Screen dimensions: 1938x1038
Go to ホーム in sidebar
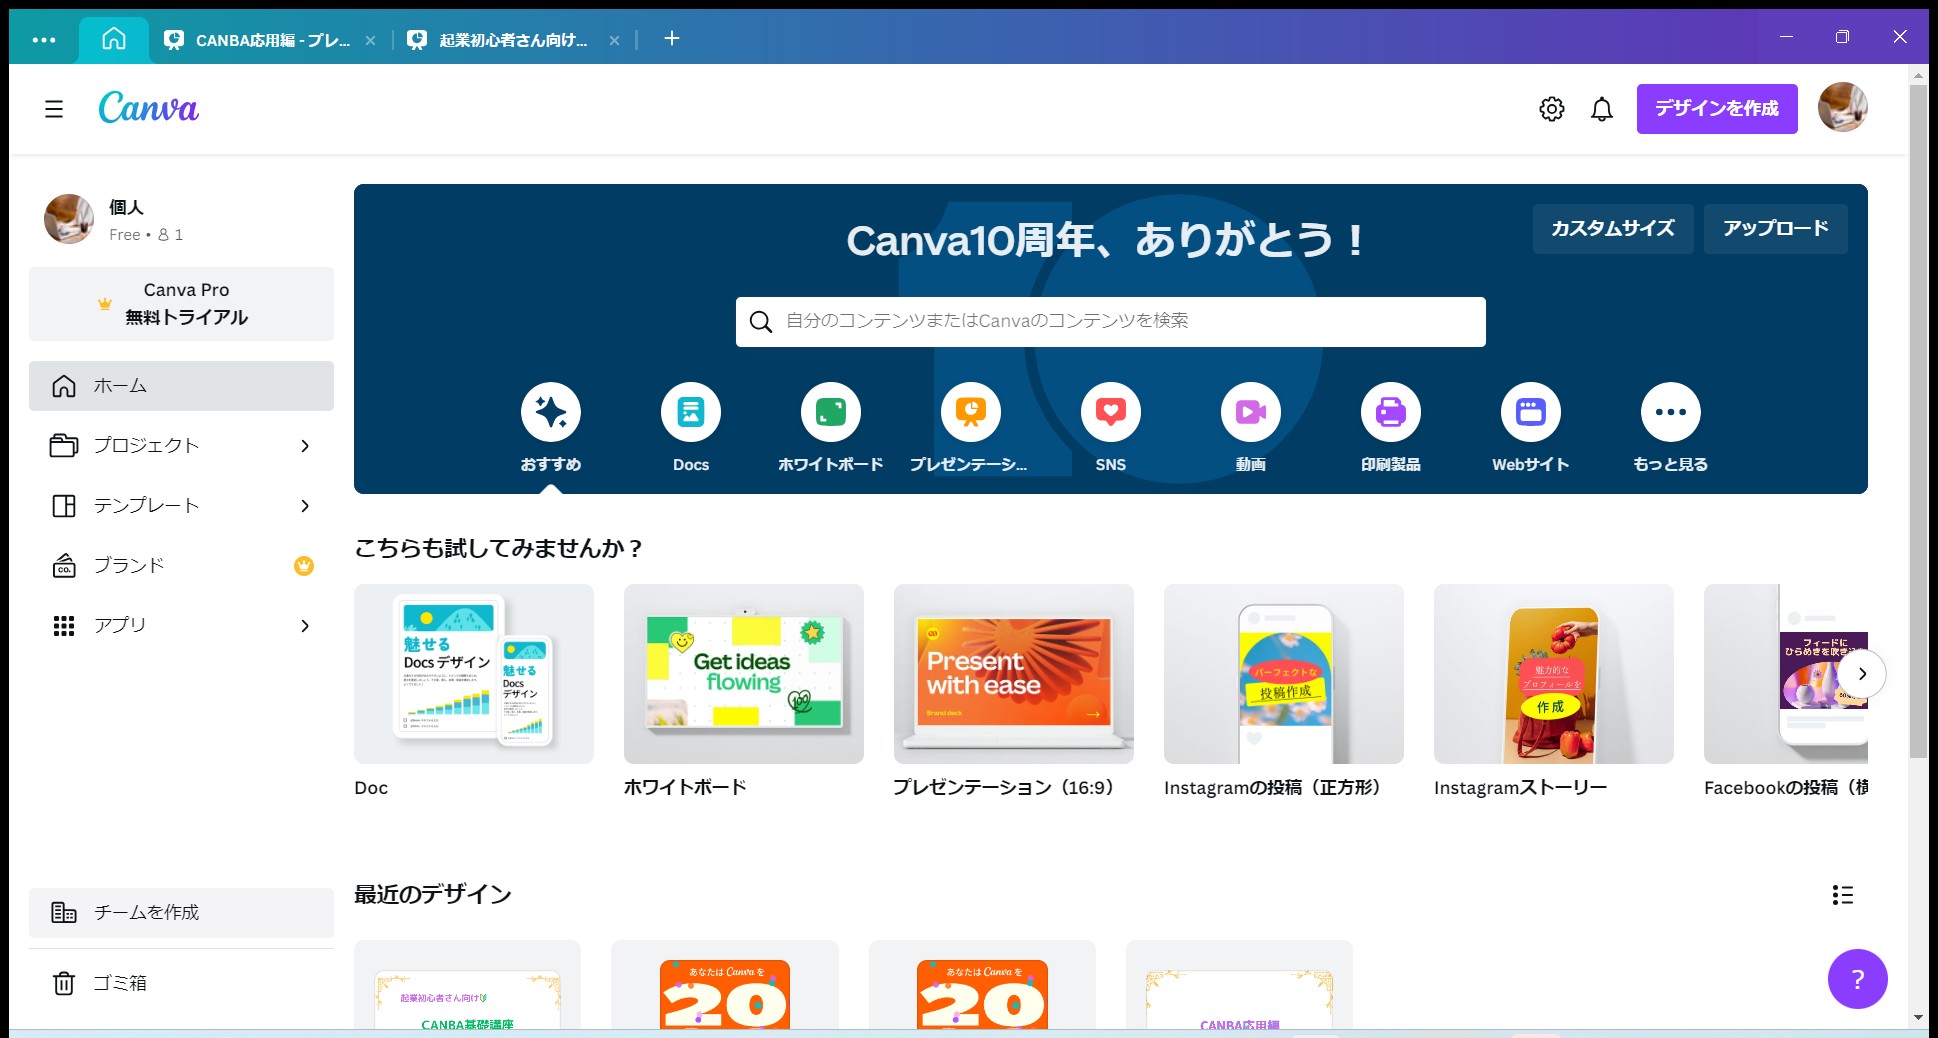click(x=181, y=386)
